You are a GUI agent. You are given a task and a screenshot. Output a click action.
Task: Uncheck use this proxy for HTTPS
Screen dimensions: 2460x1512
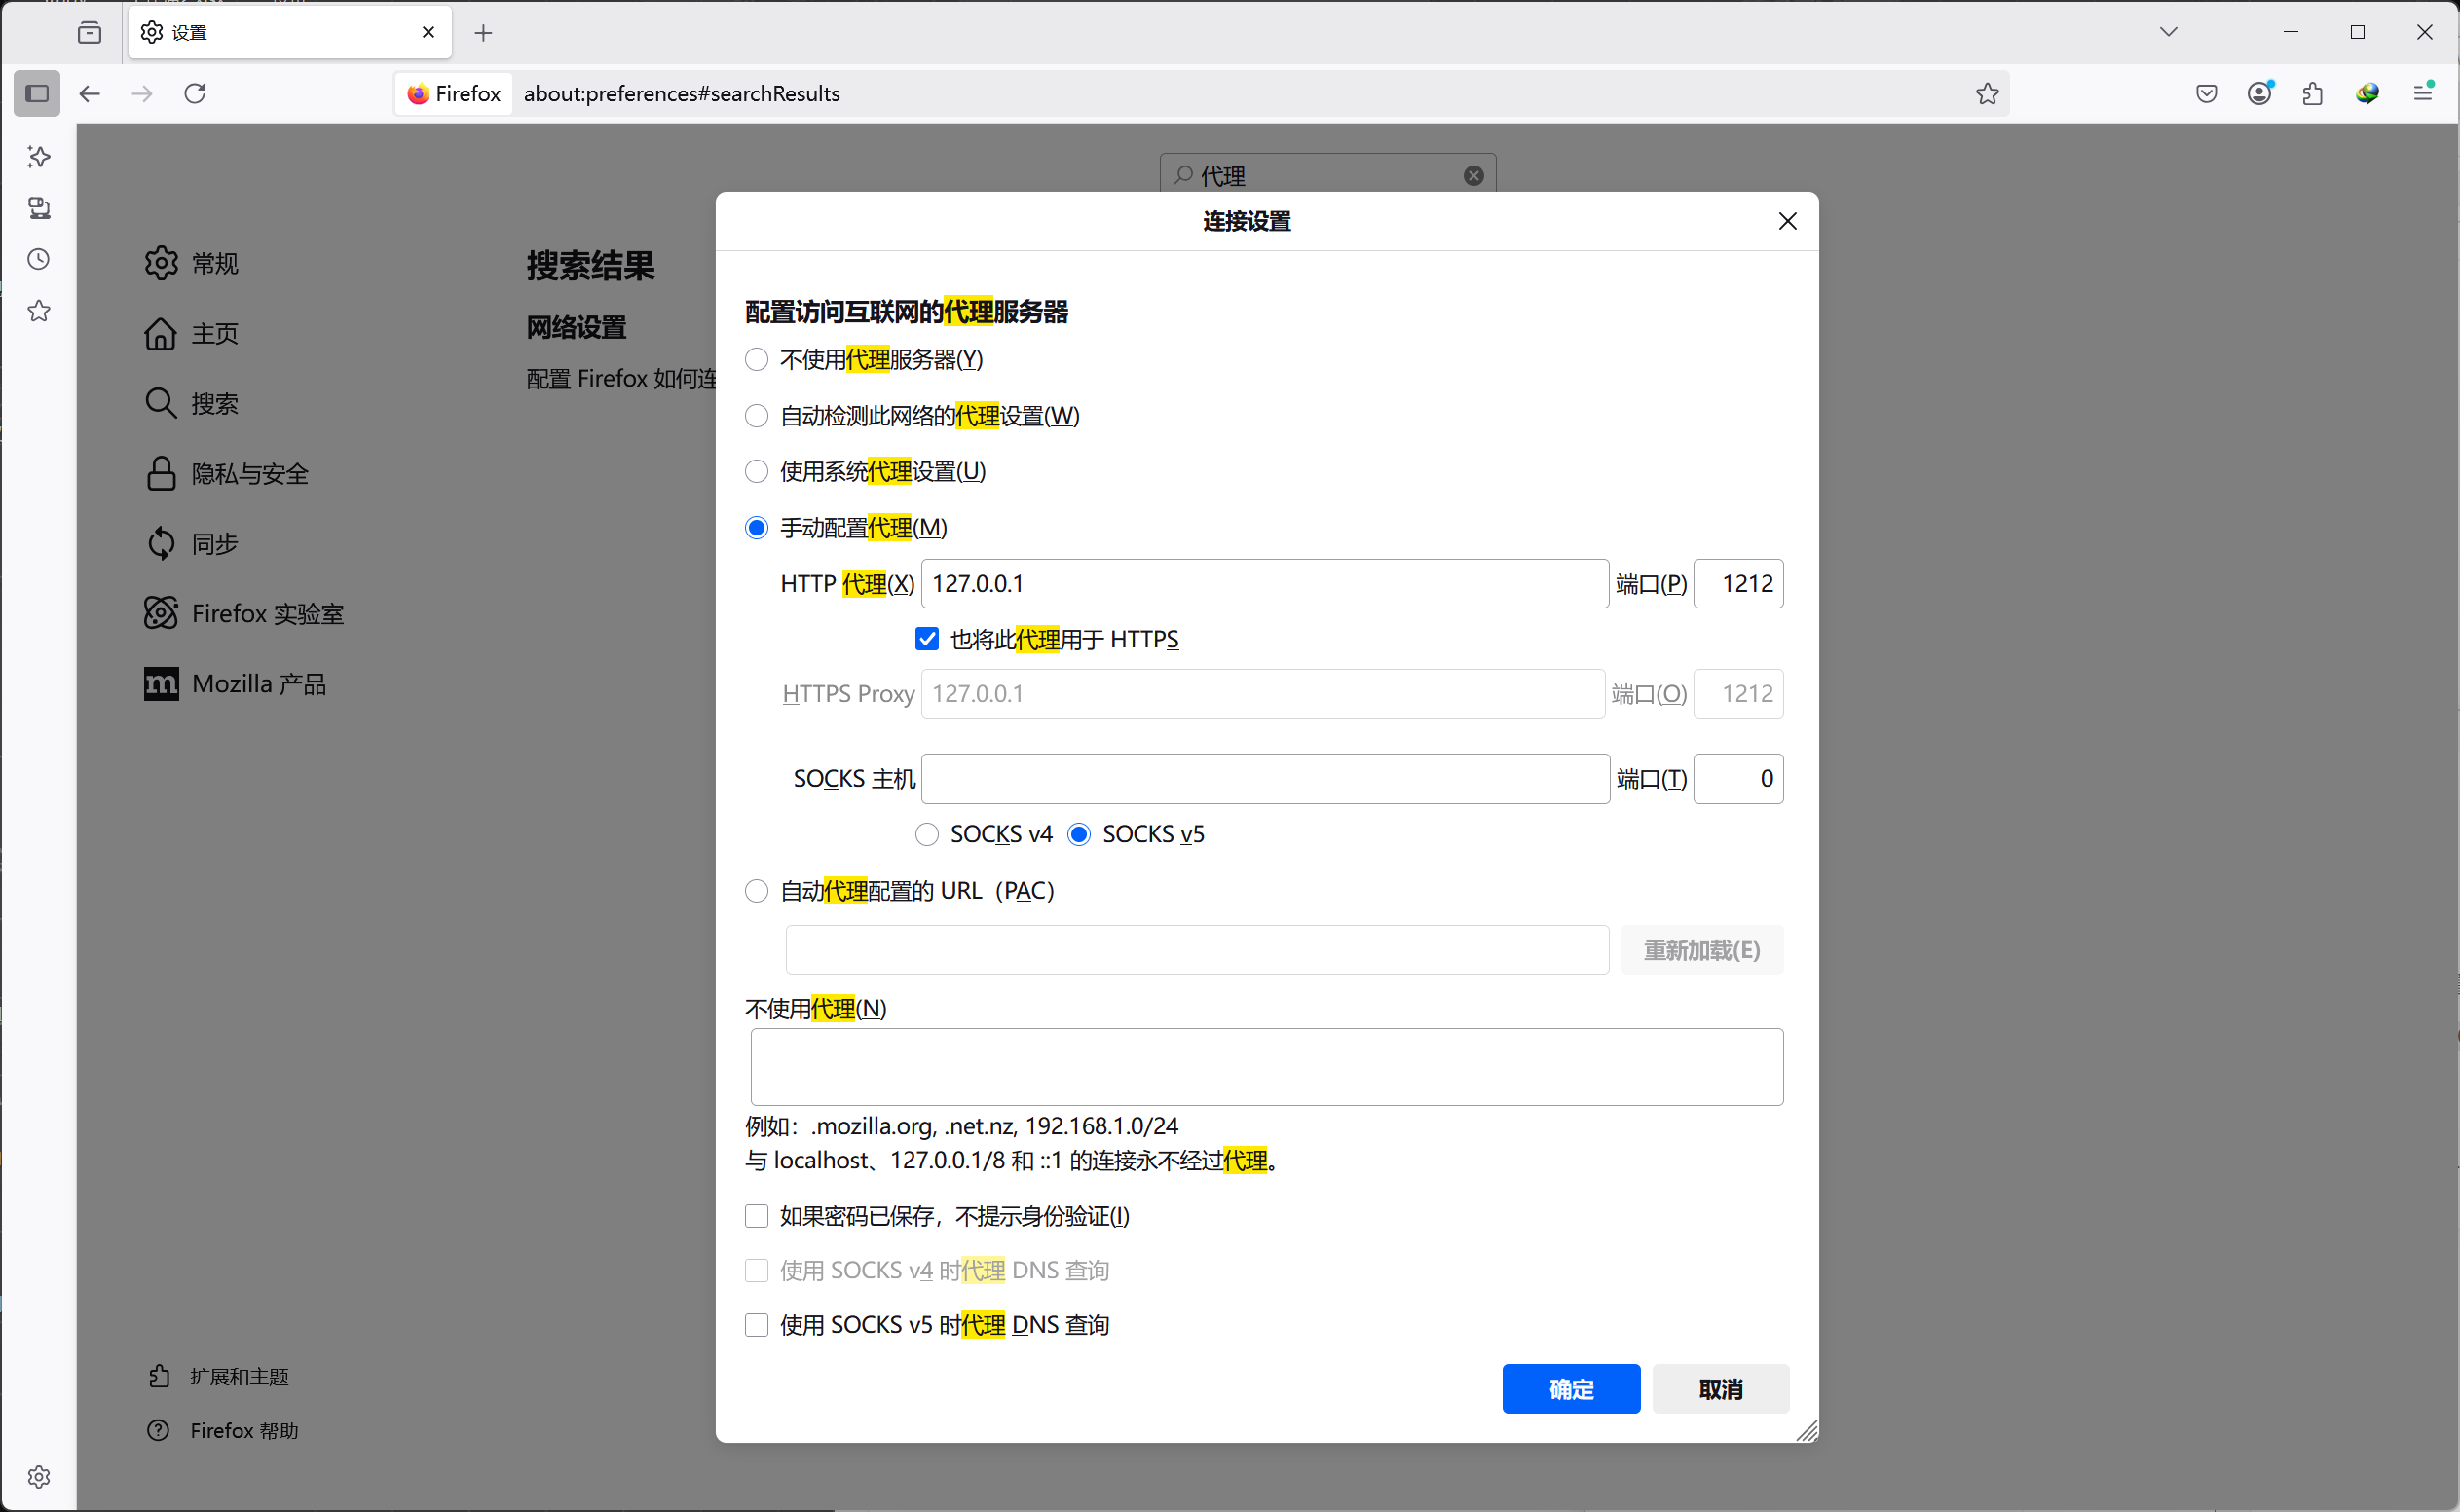[927, 639]
